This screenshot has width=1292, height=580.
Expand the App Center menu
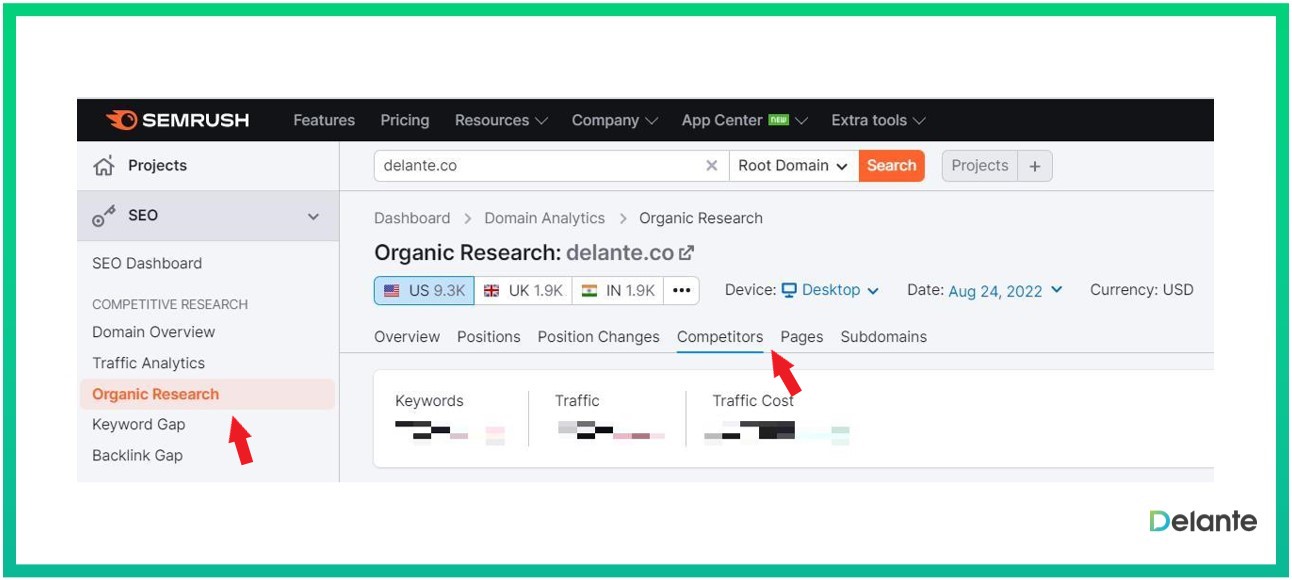pos(745,120)
